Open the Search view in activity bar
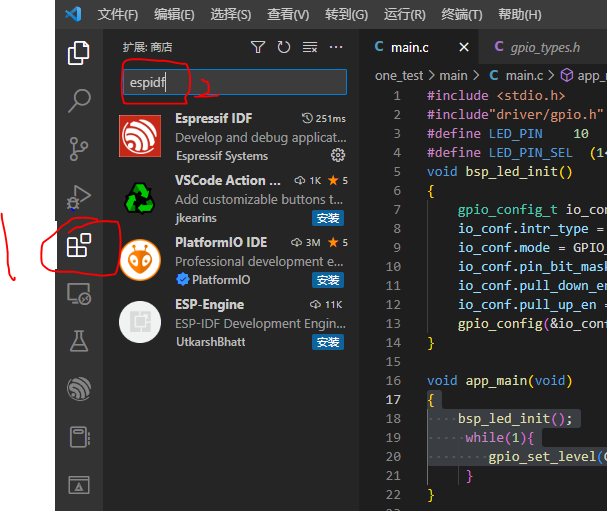The image size is (607, 511). pyautogui.click(x=79, y=101)
